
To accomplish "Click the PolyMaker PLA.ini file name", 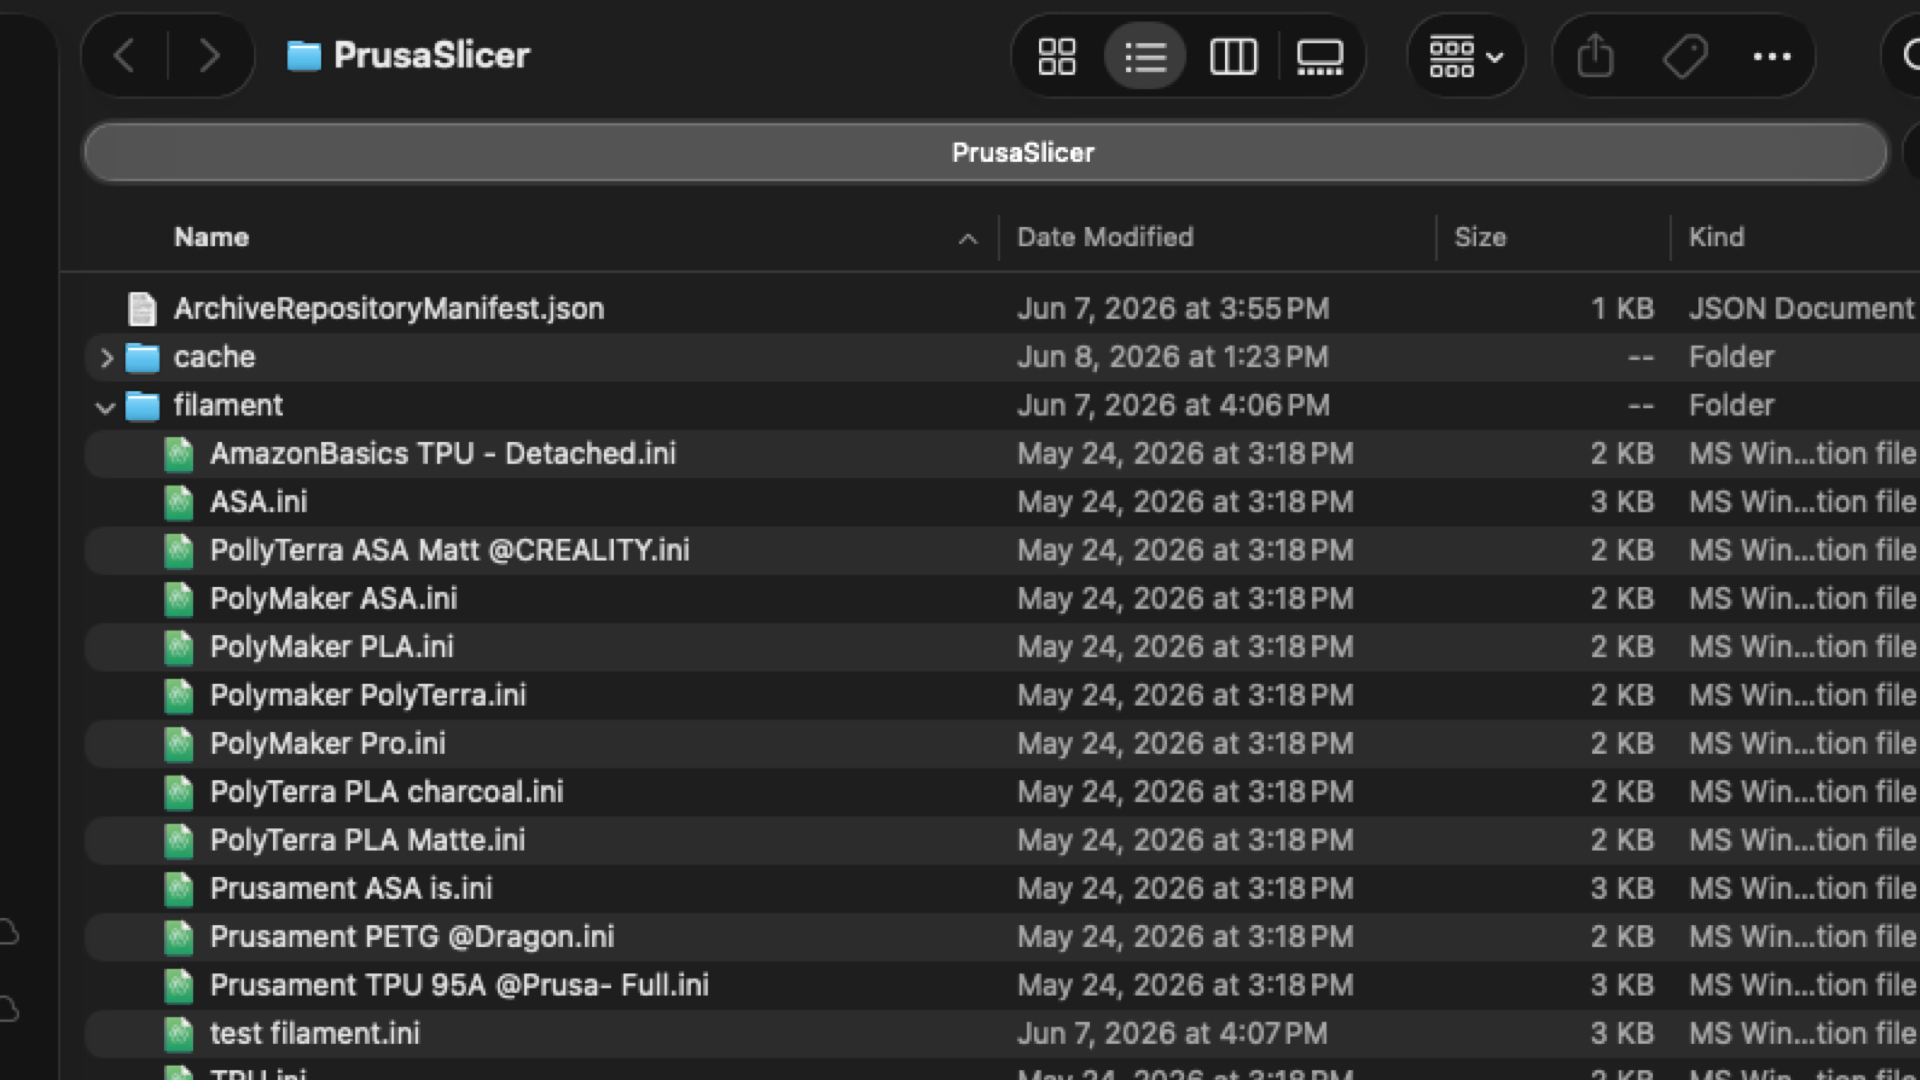I will coord(332,647).
